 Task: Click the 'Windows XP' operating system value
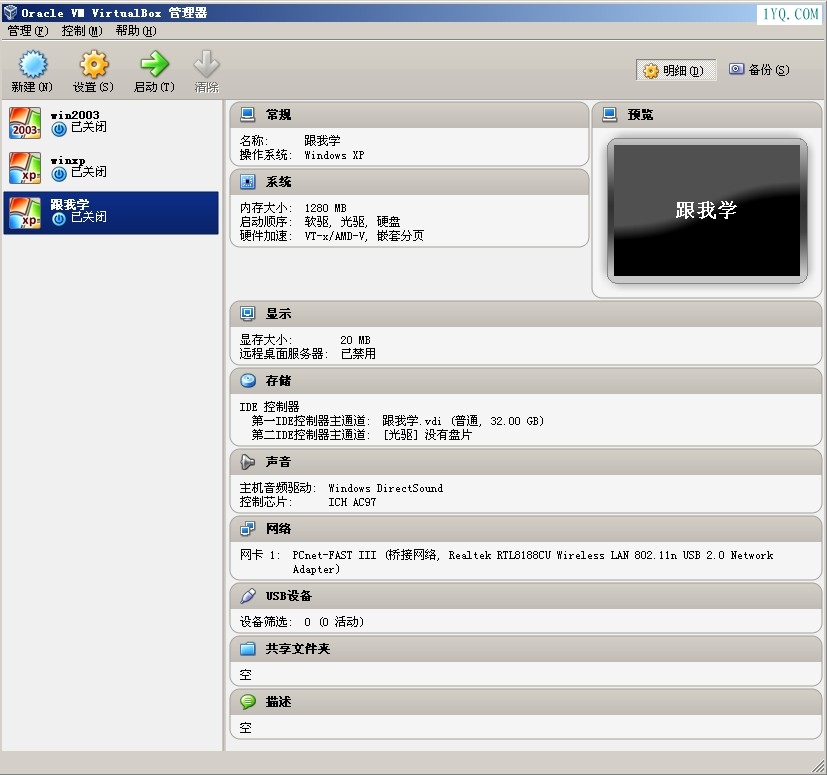(334, 155)
